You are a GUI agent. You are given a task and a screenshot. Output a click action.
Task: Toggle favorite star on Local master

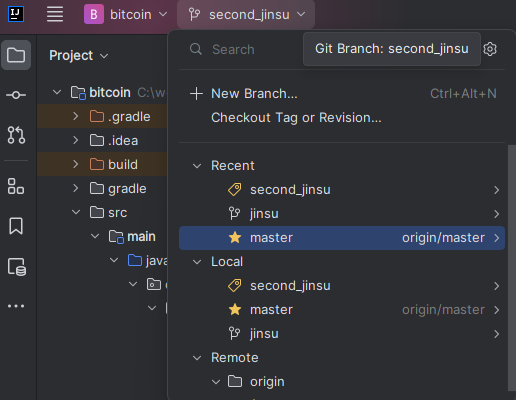click(235, 309)
